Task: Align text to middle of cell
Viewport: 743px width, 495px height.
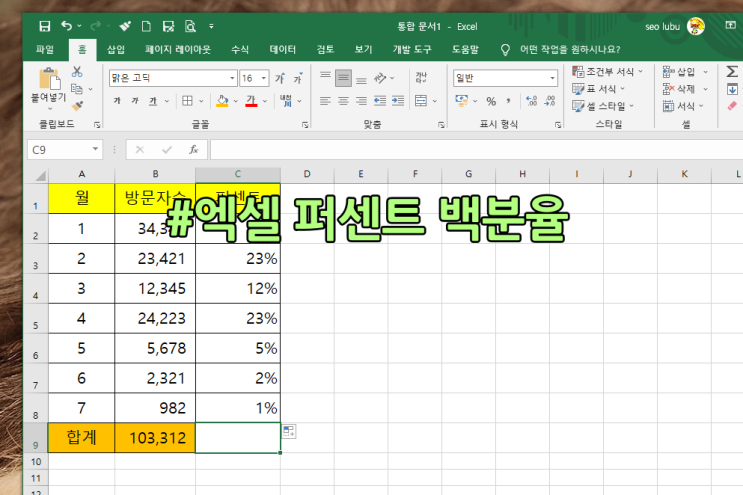Action: pyautogui.click(x=343, y=78)
